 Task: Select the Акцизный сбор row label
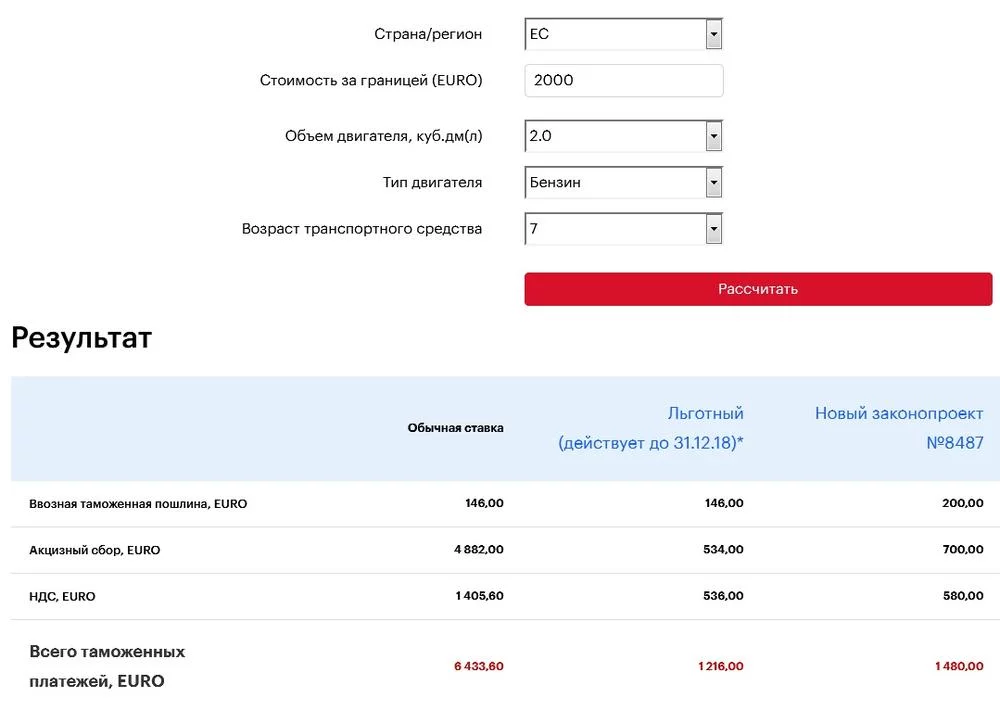pyautogui.click(x=95, y=550)
